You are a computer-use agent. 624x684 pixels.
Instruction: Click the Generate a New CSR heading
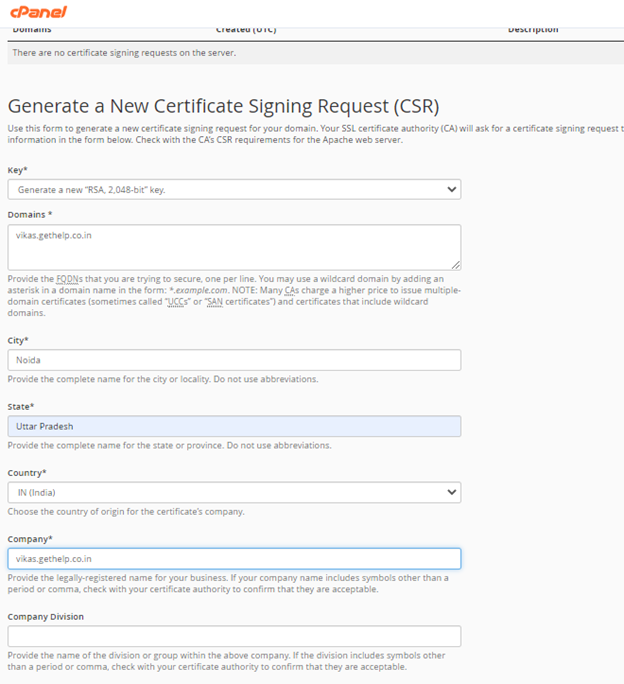[223, 106]
